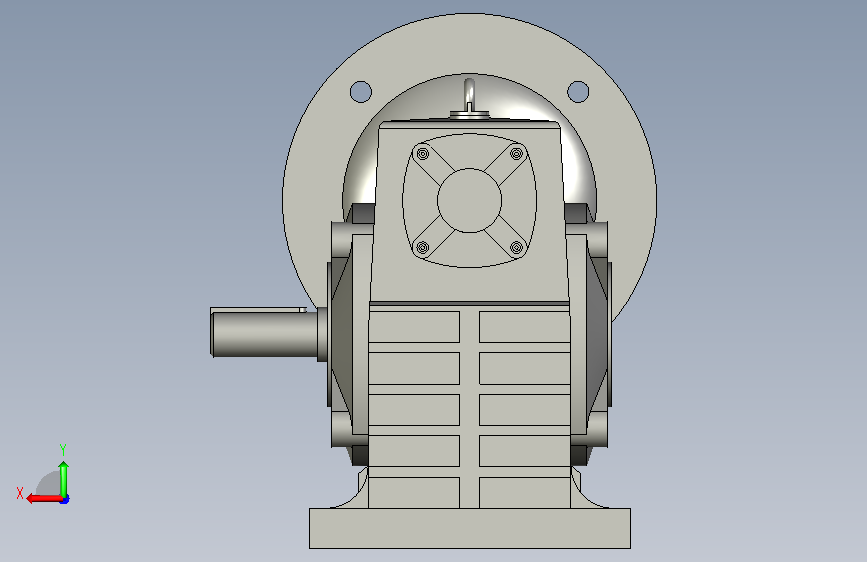Pick the upper-left mounting hole in flange
867x562 pixels.
(x=361, y=92)
